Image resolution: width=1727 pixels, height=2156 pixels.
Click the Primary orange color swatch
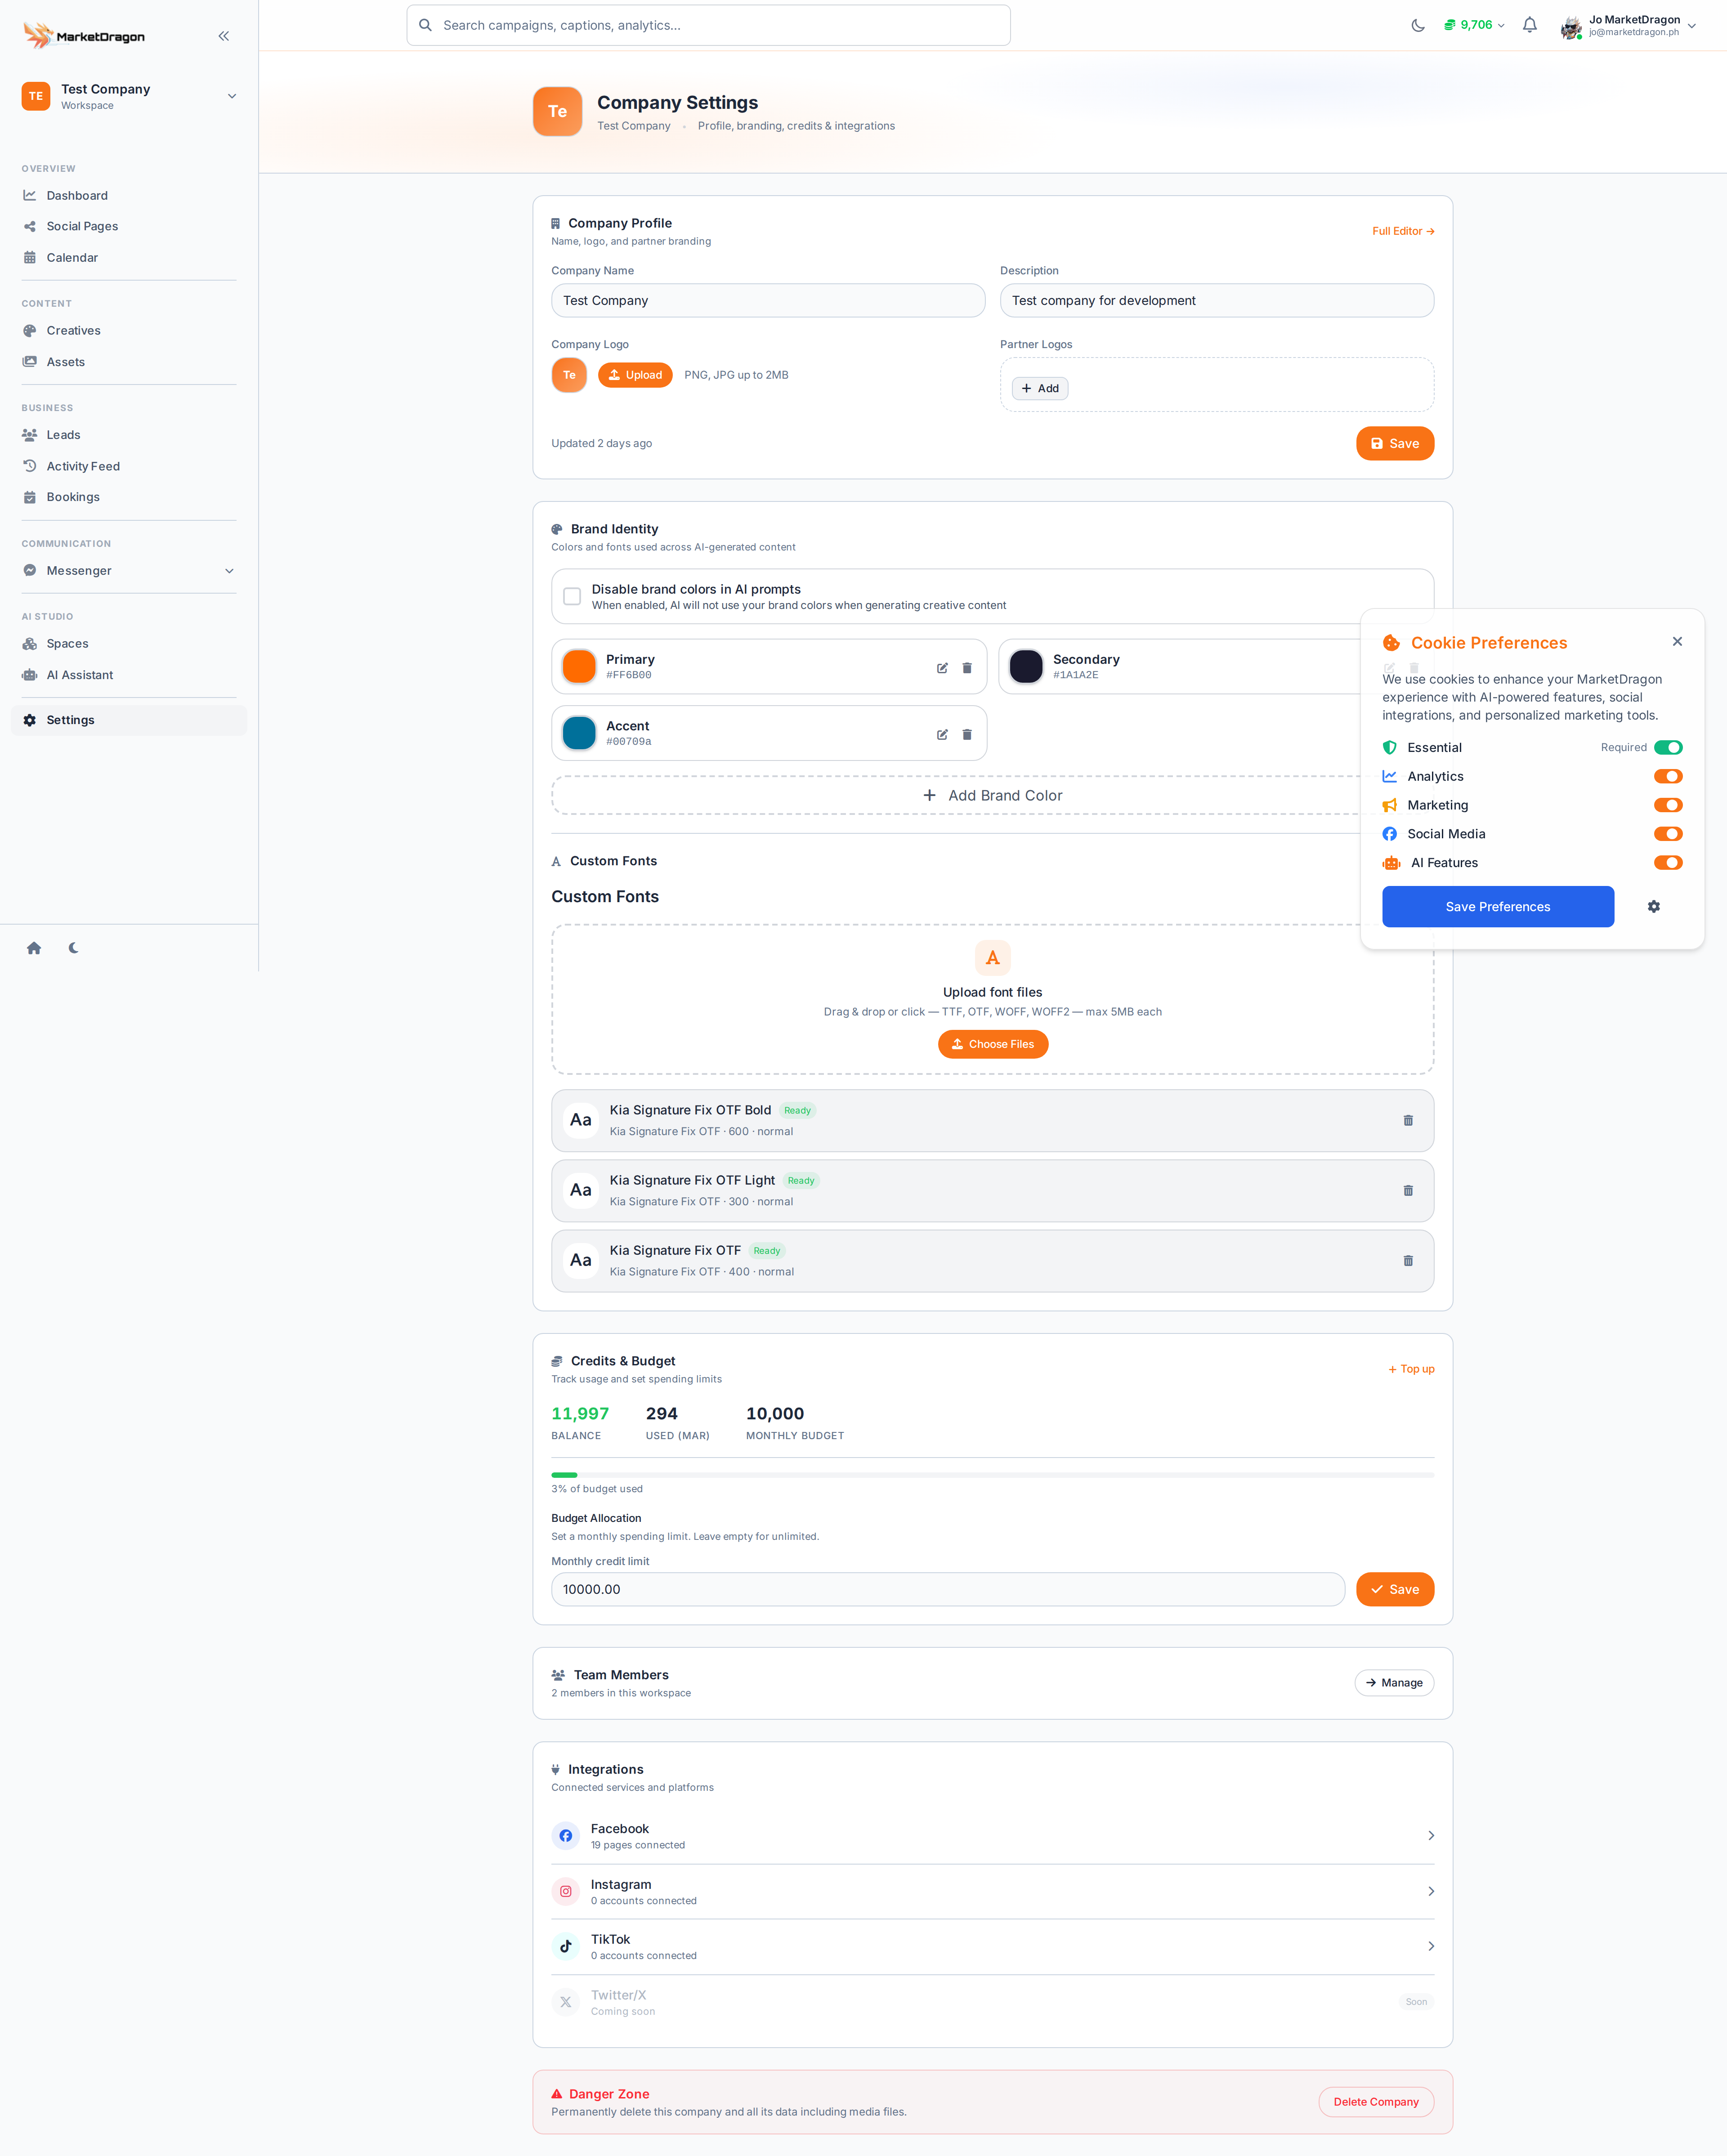click(x=579, y=667)
